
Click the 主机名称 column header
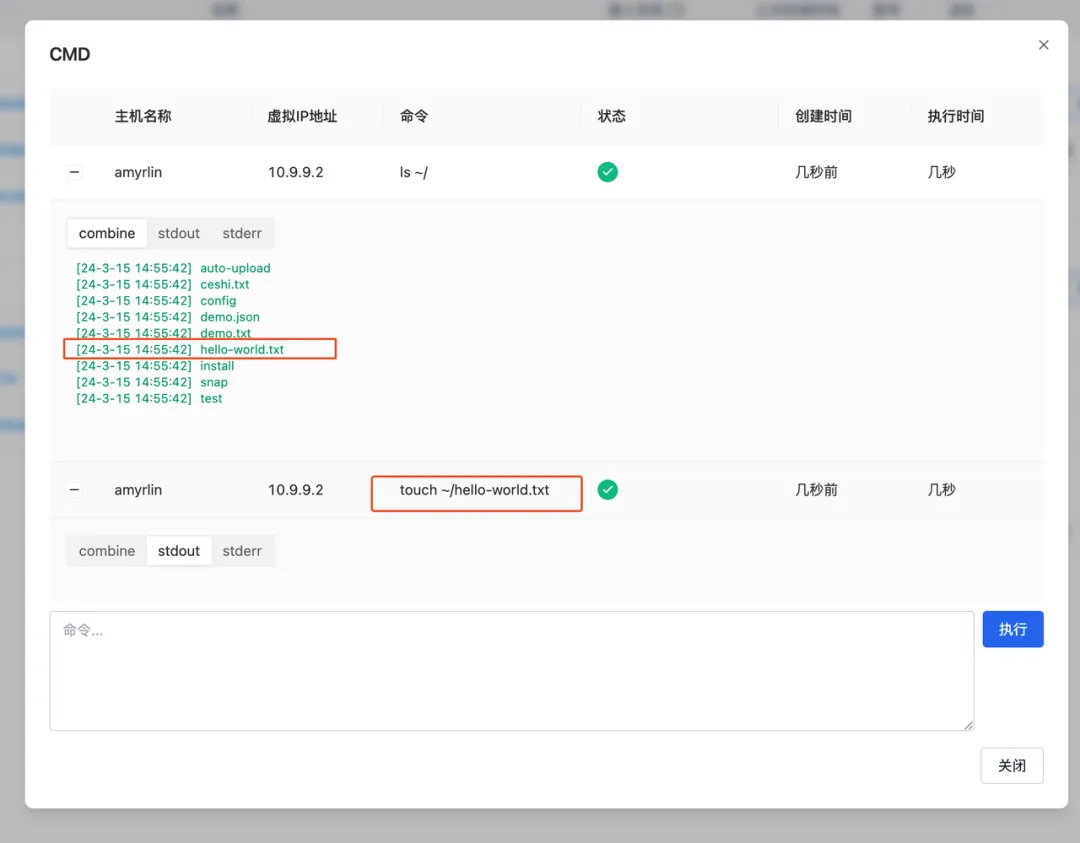click(143, 116)
